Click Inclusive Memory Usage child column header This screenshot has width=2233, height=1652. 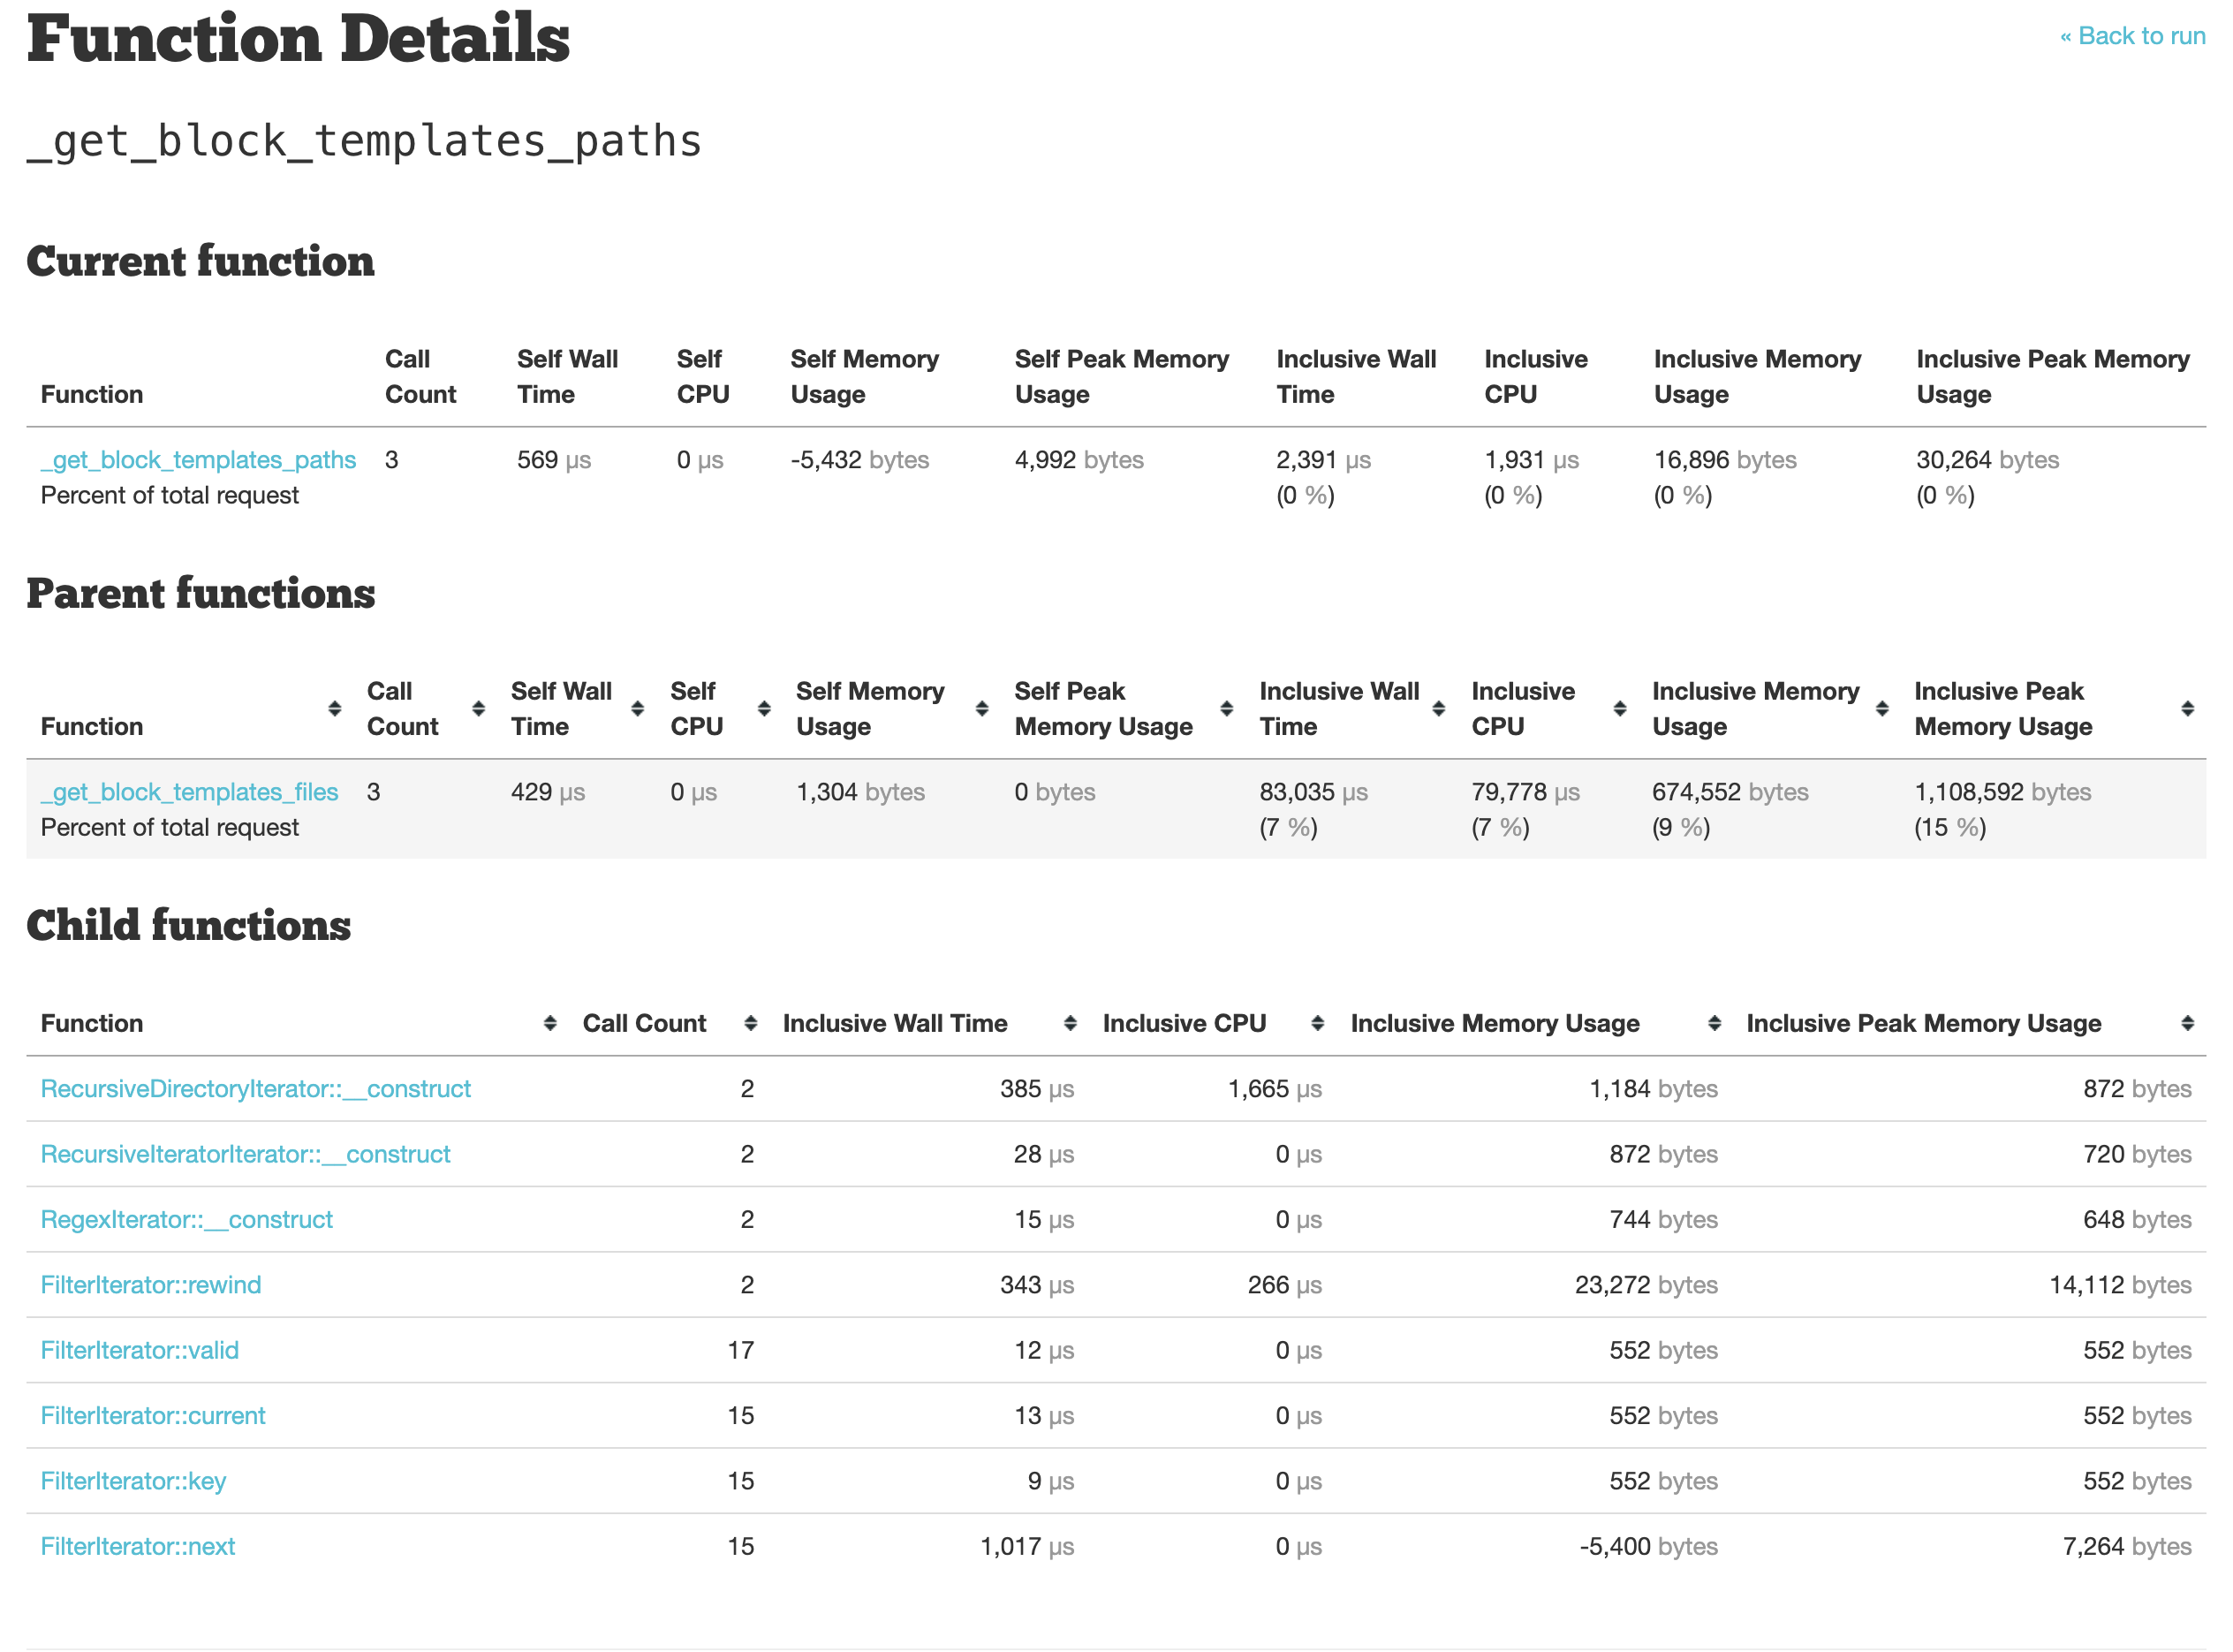click(x=1494, y=1023)
